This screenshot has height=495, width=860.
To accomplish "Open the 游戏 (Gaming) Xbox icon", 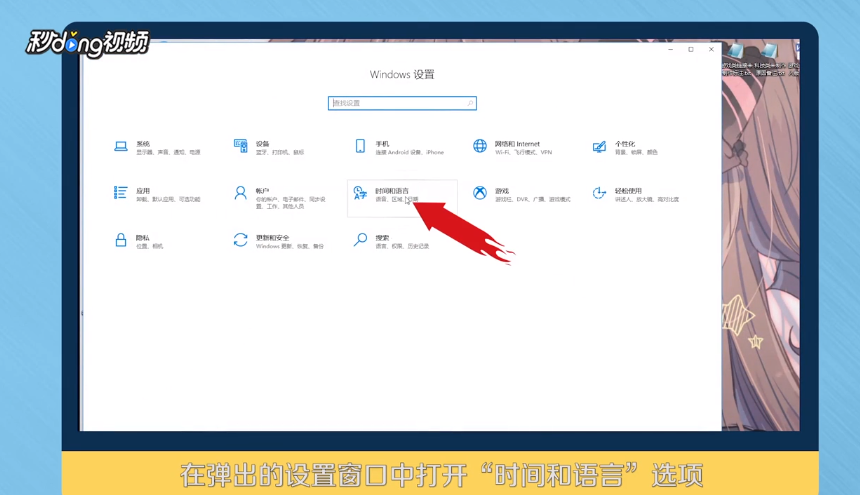I will pyautogui.click(x=480, y=192).
